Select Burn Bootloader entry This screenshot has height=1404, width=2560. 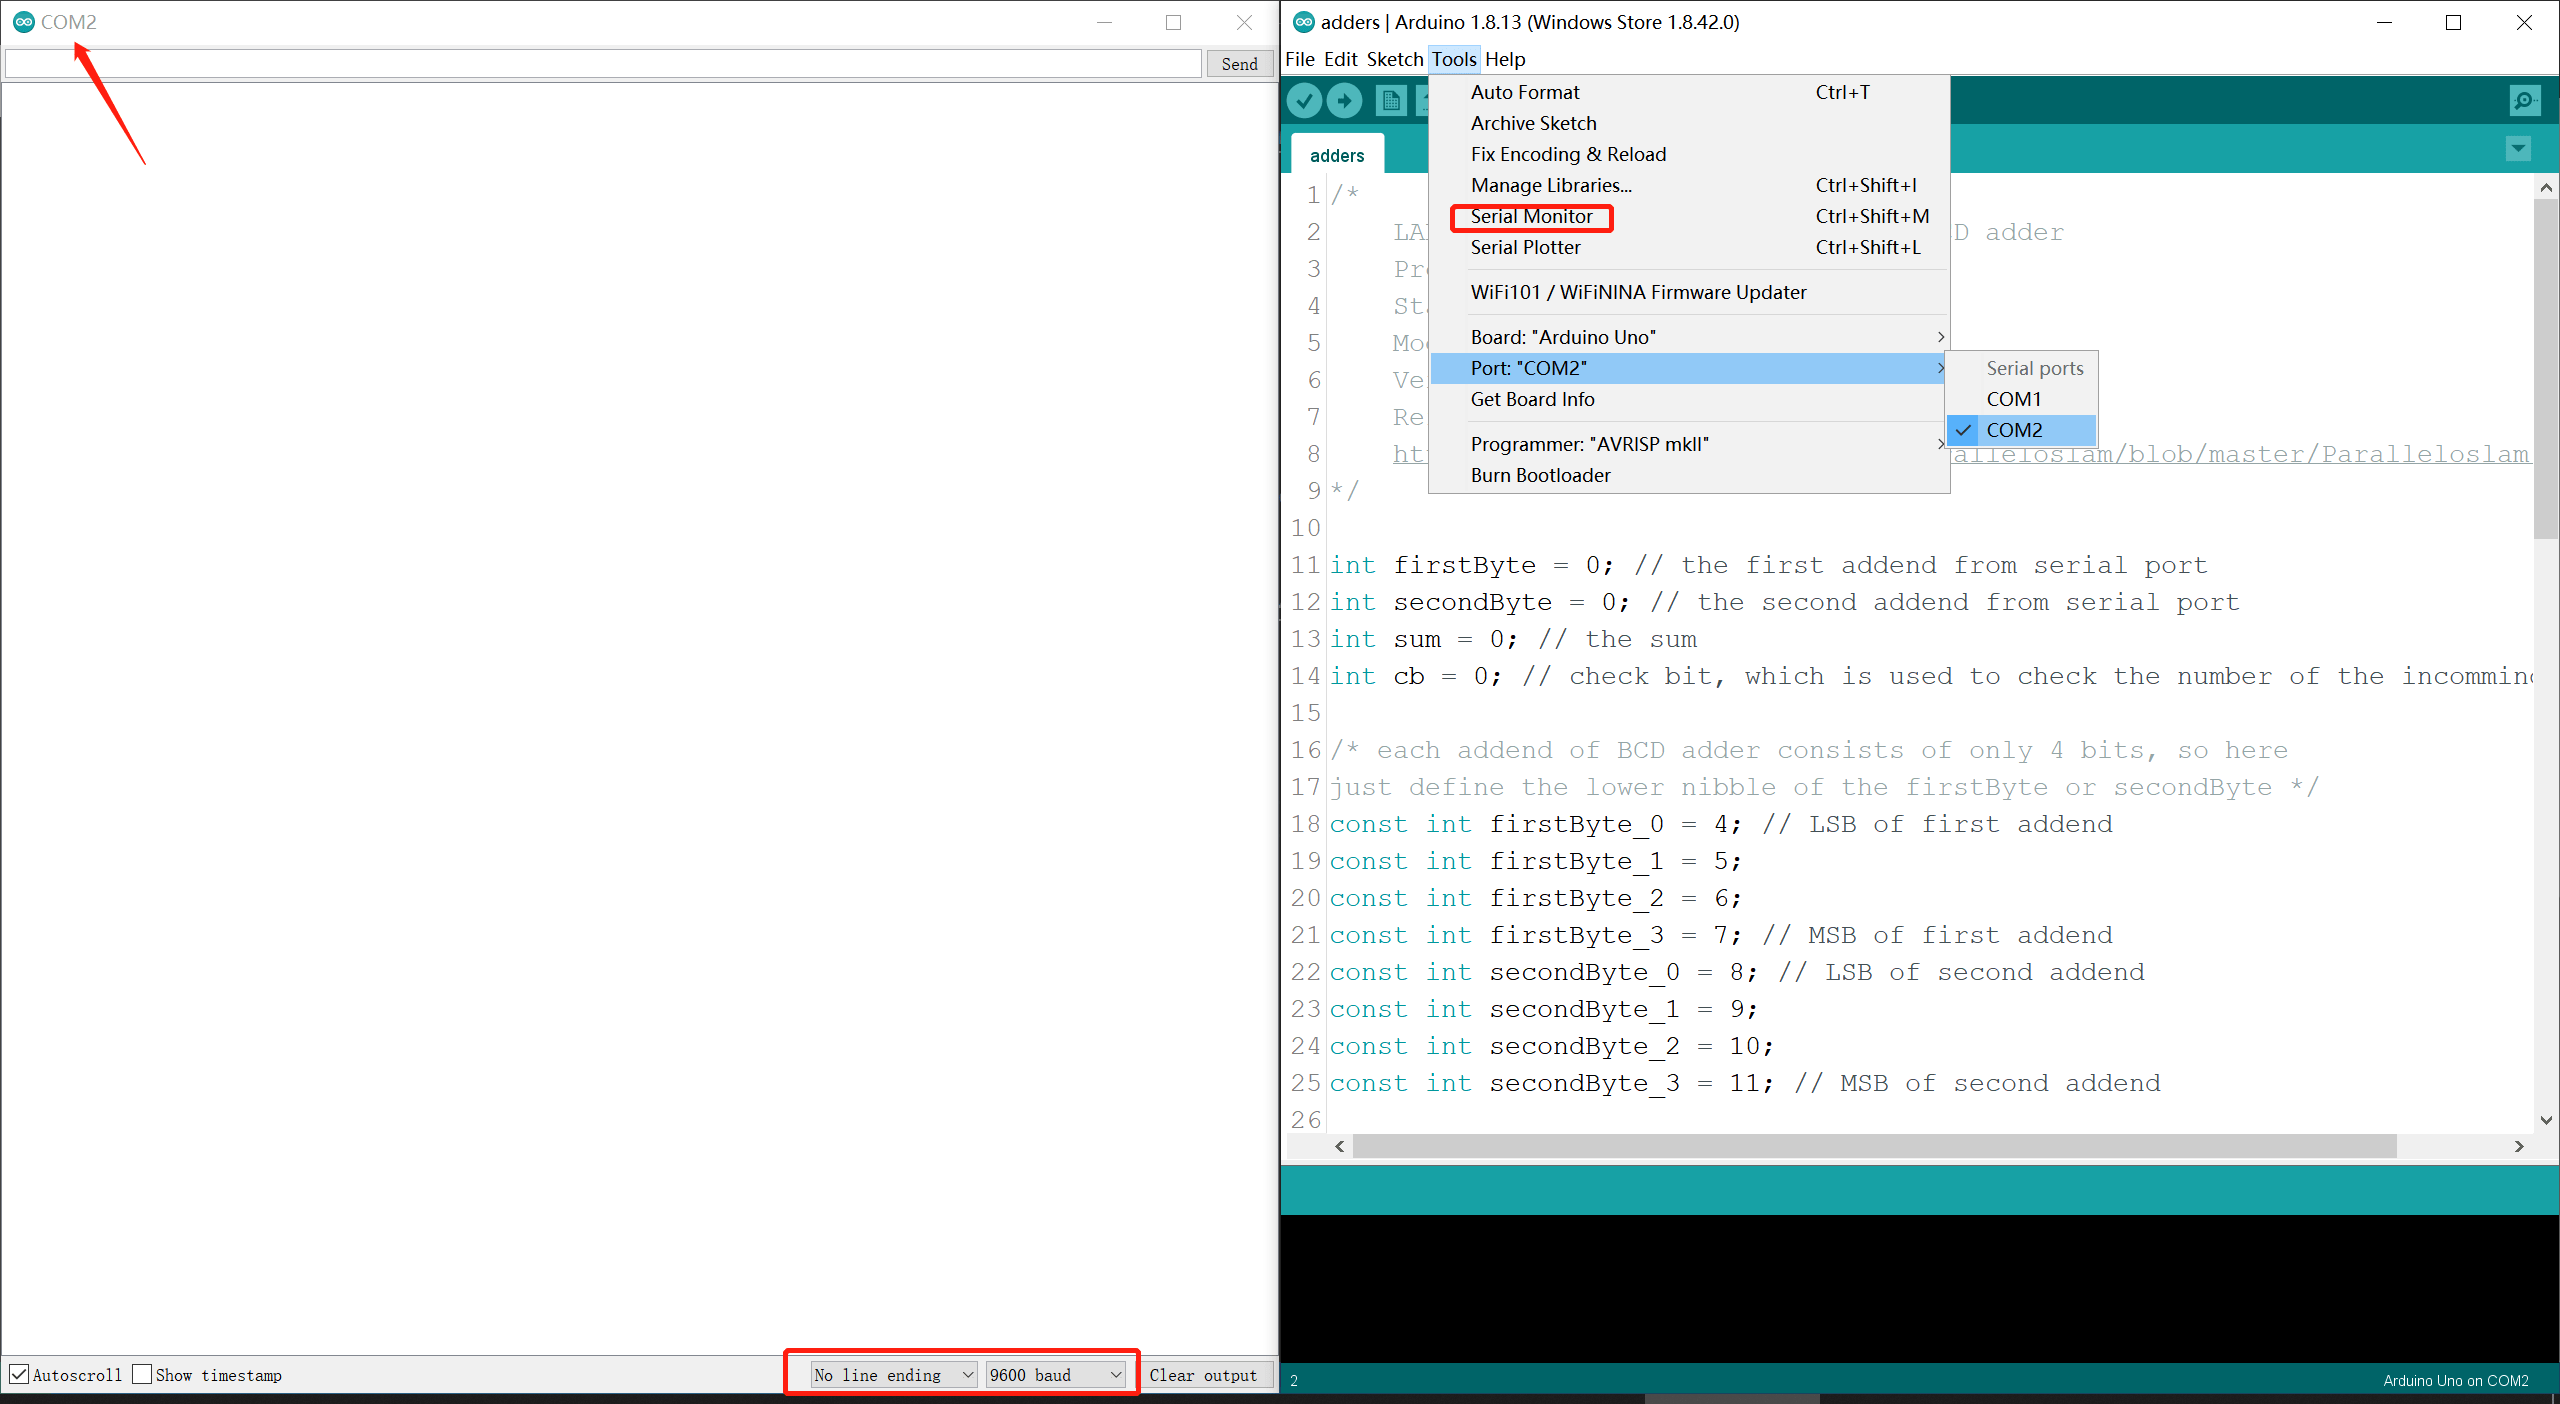coord(1690,475)
